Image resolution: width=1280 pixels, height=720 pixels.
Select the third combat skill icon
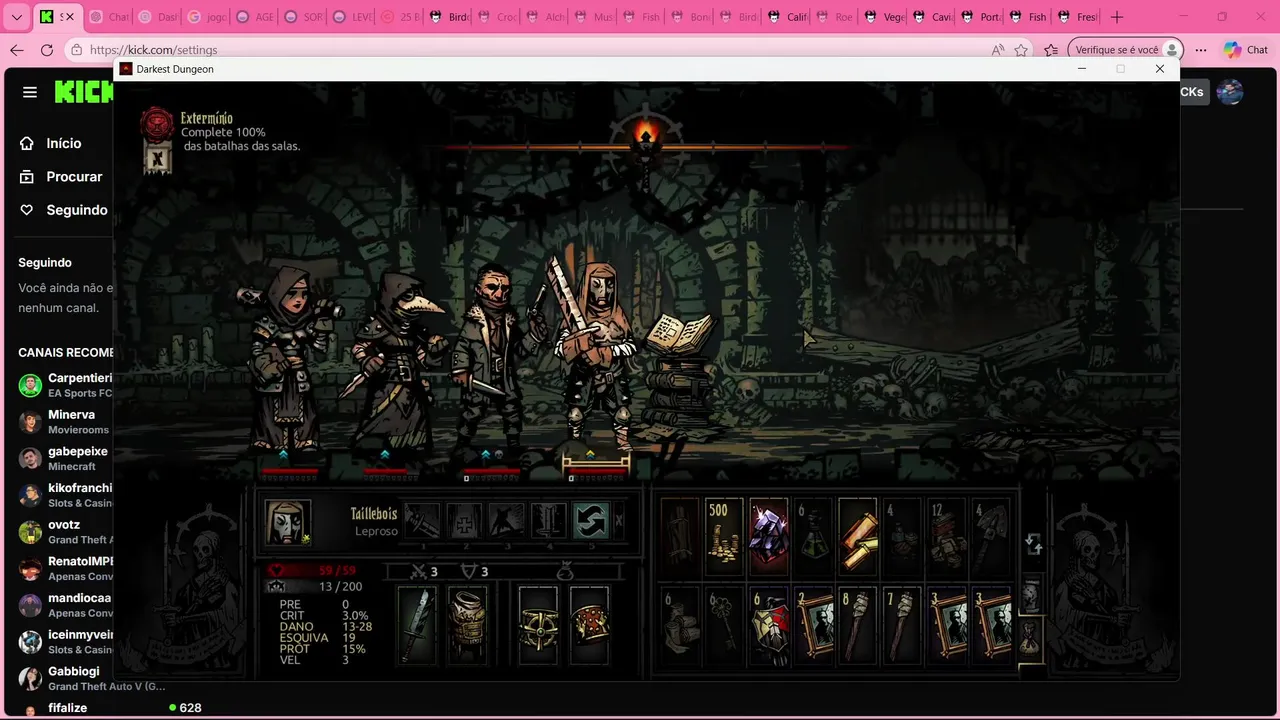coord(506,521)
